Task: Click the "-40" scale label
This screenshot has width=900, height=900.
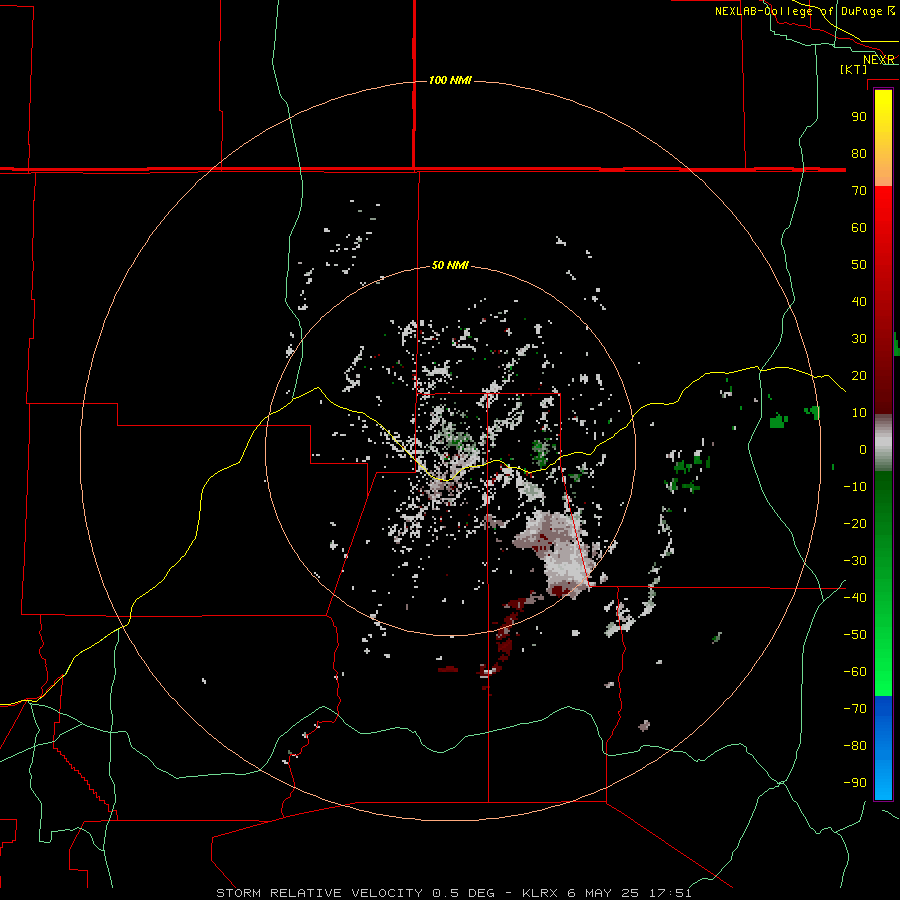Action: point(855,598)
